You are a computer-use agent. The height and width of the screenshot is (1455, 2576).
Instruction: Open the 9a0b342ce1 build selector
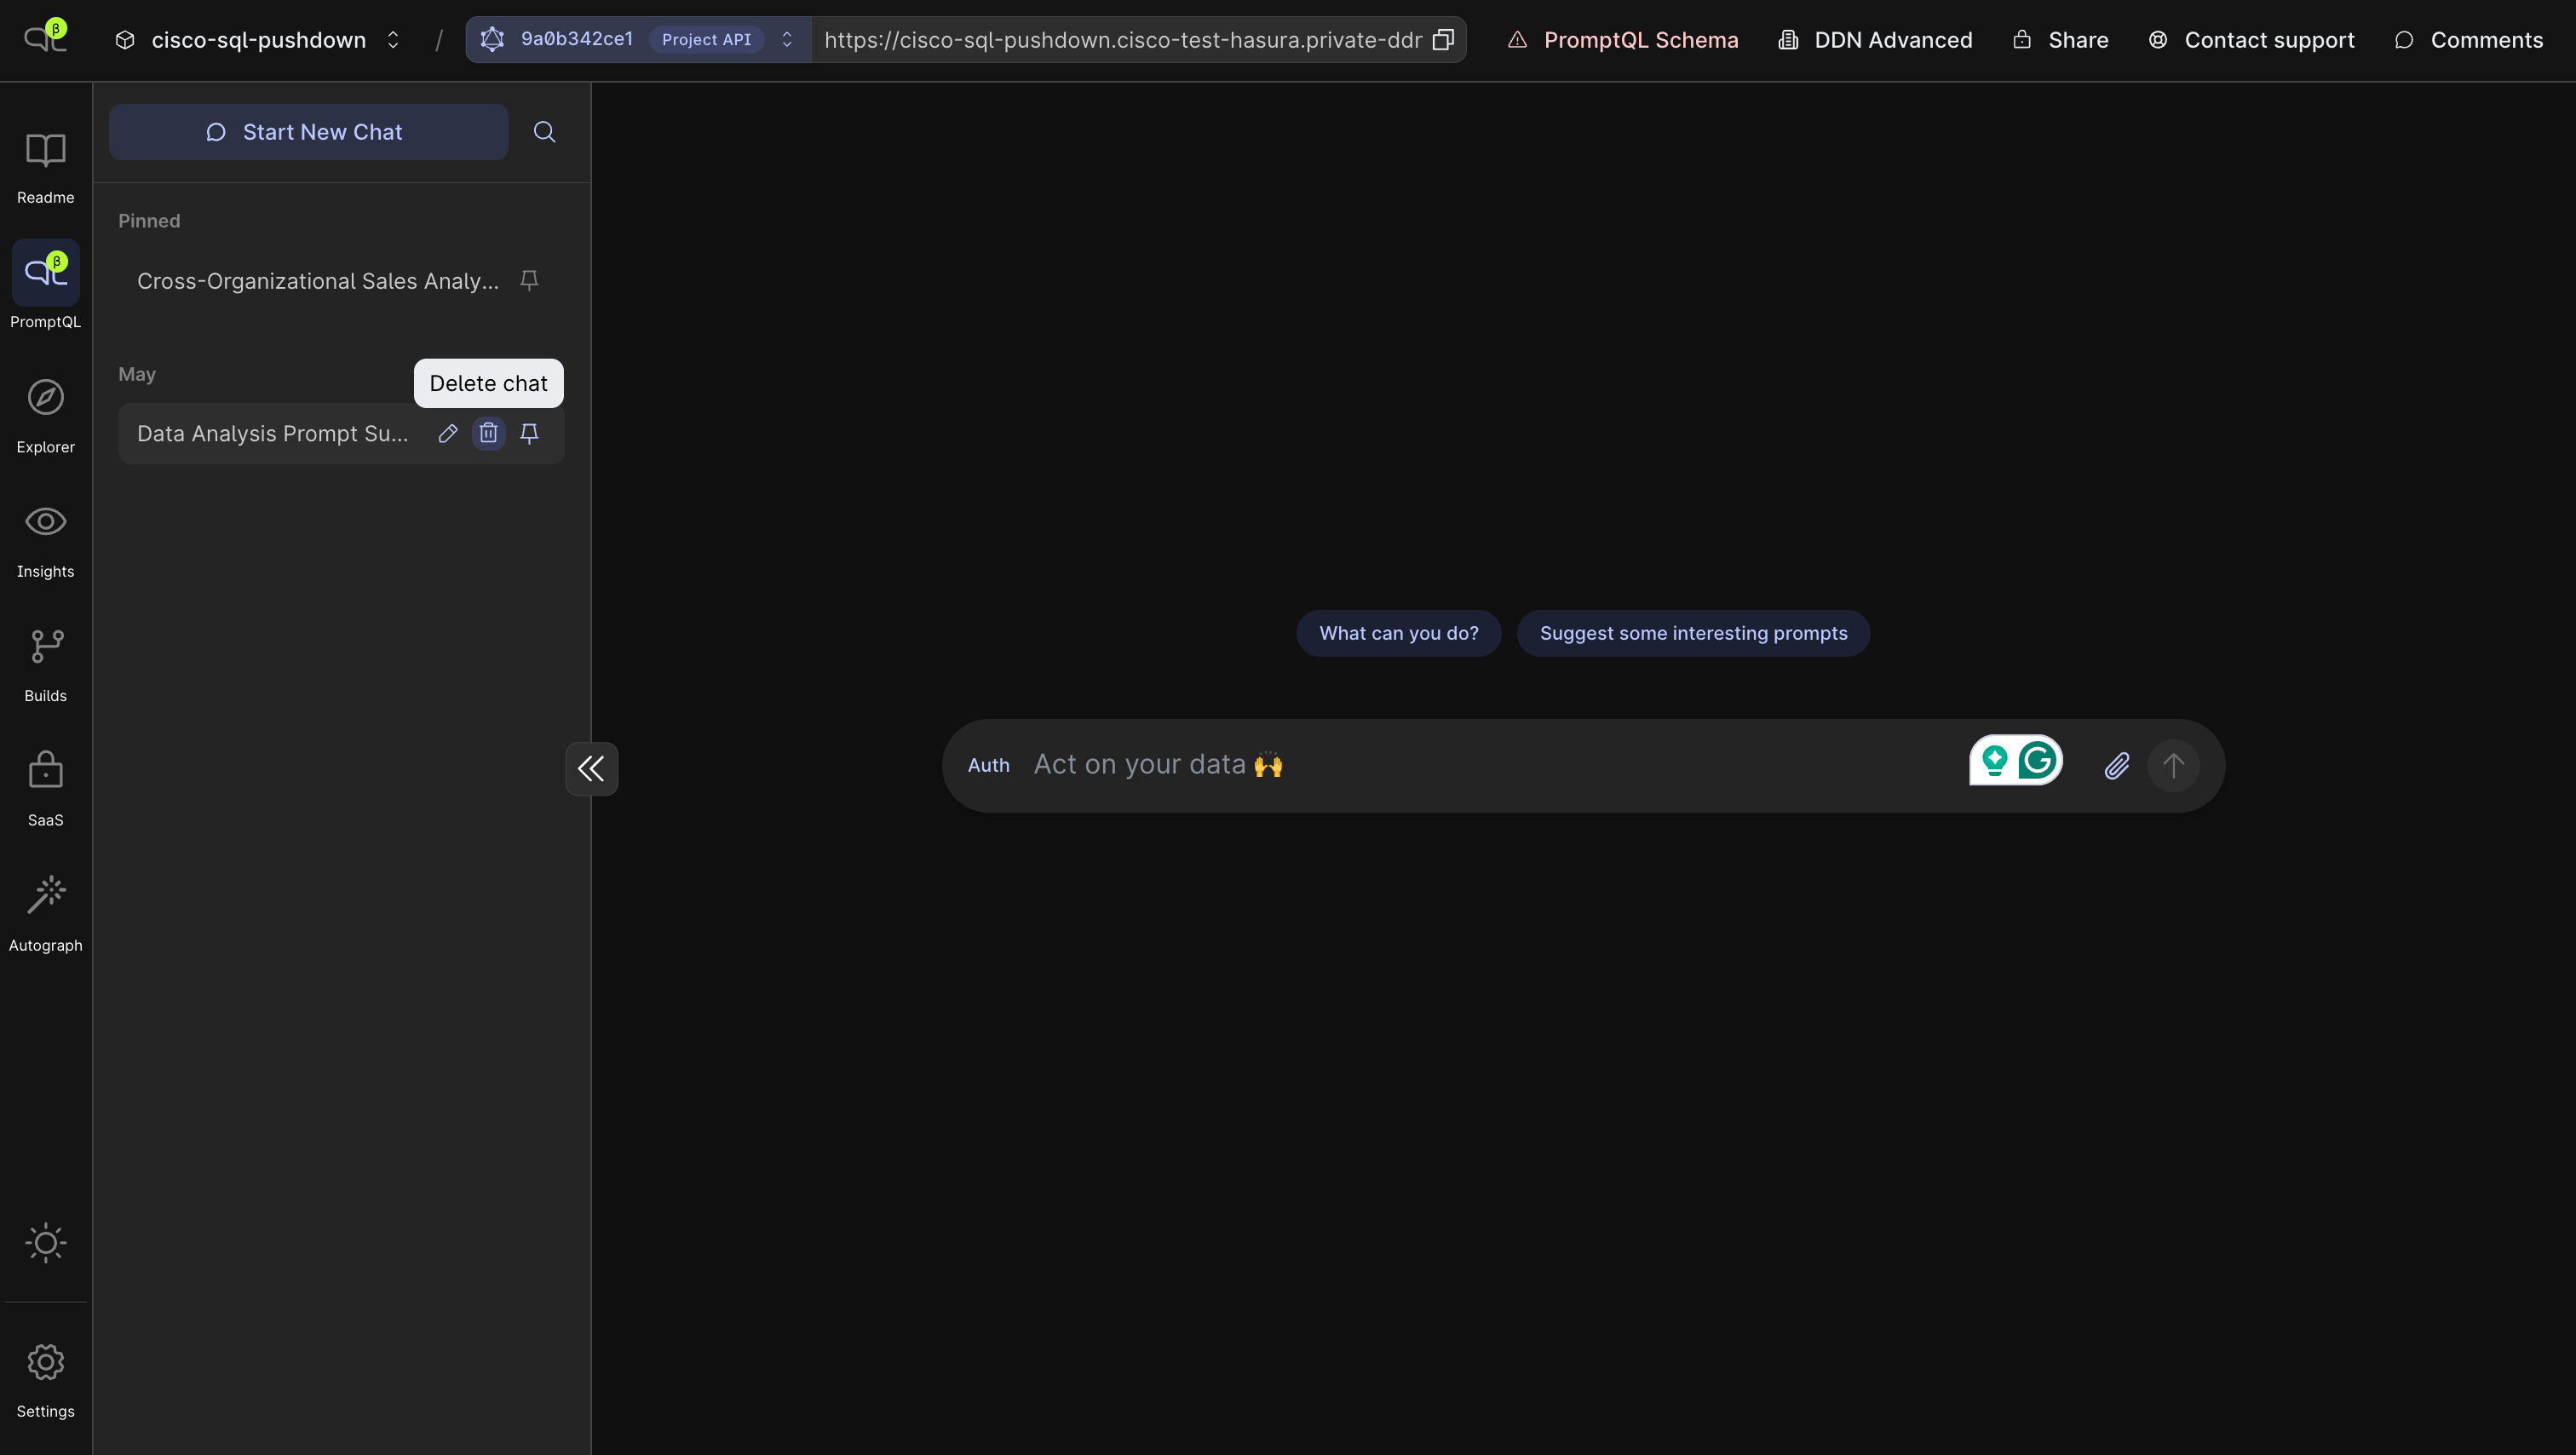click(x=787, y=39)
